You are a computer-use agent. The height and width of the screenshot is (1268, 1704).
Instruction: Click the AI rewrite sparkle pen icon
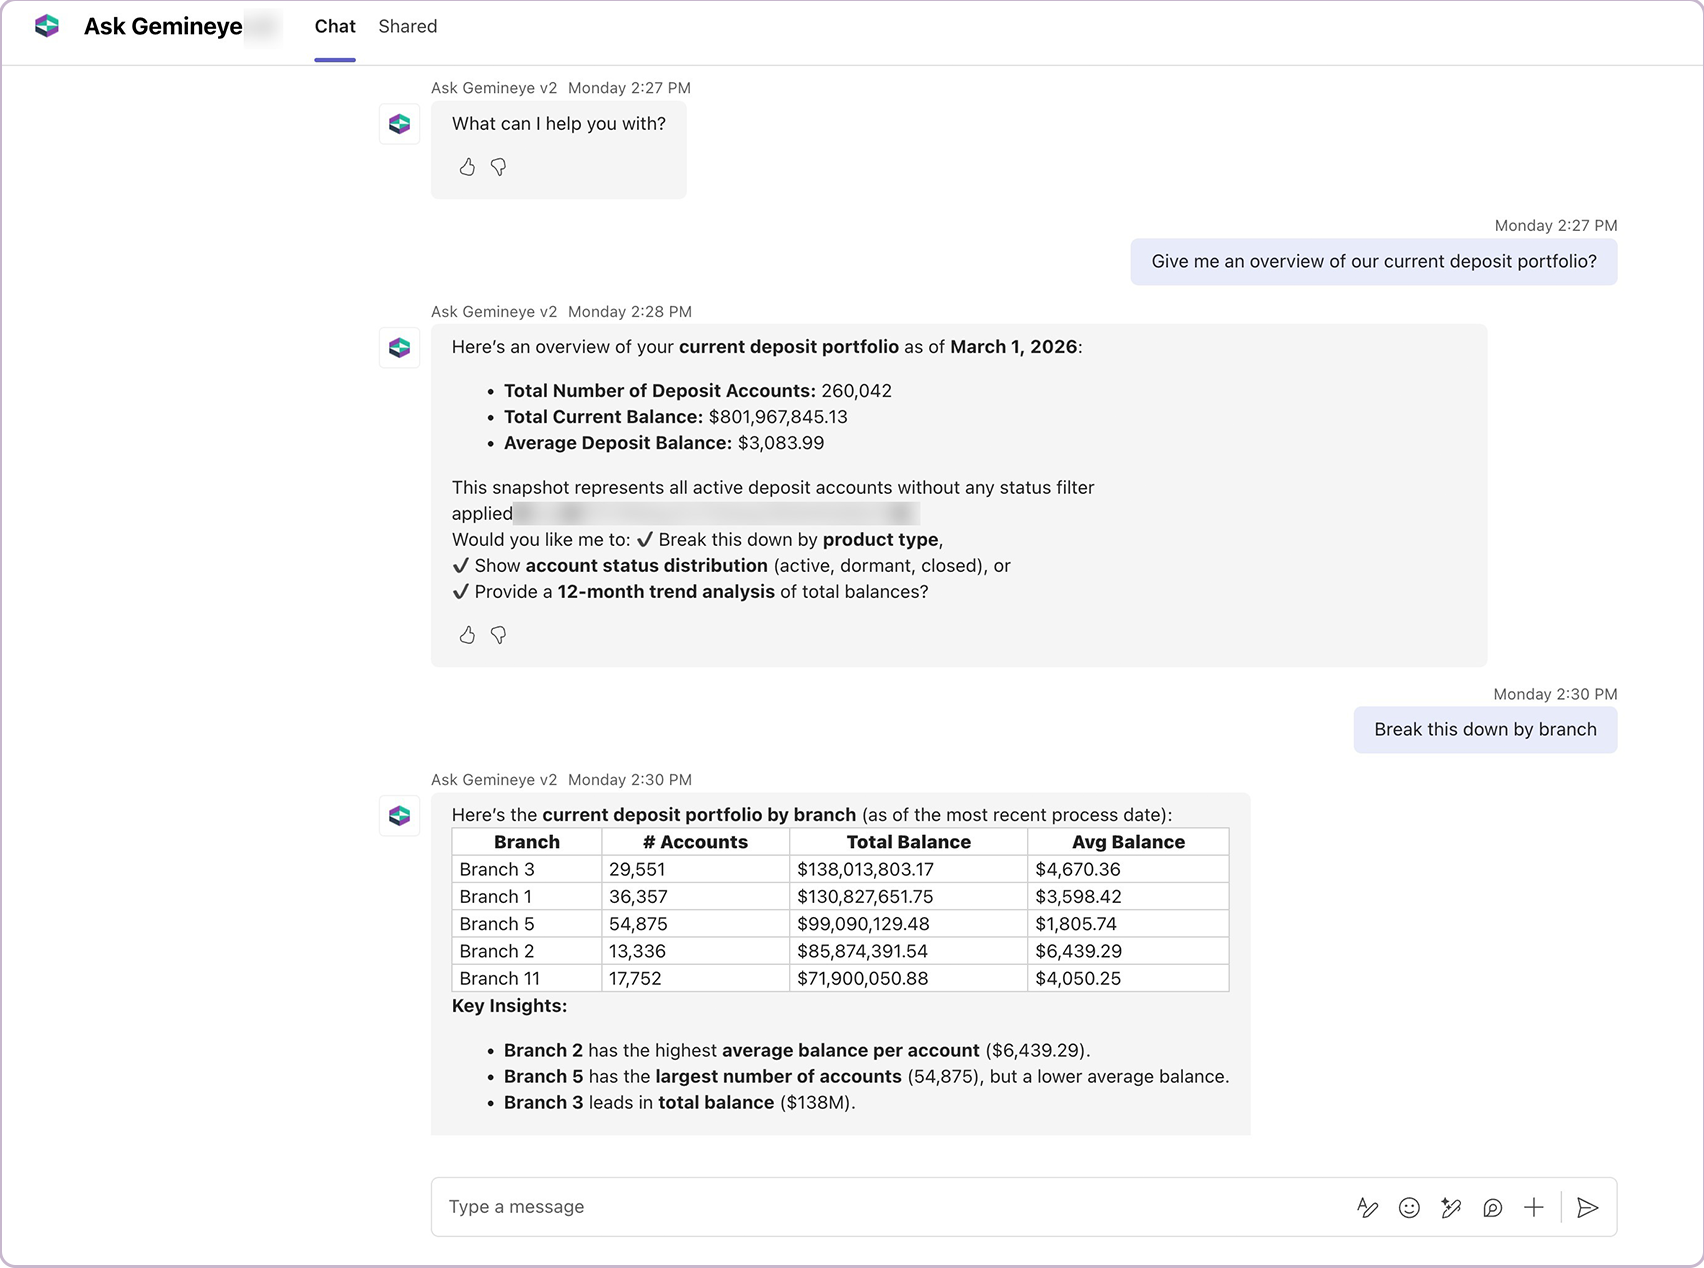[1451, 1208]
